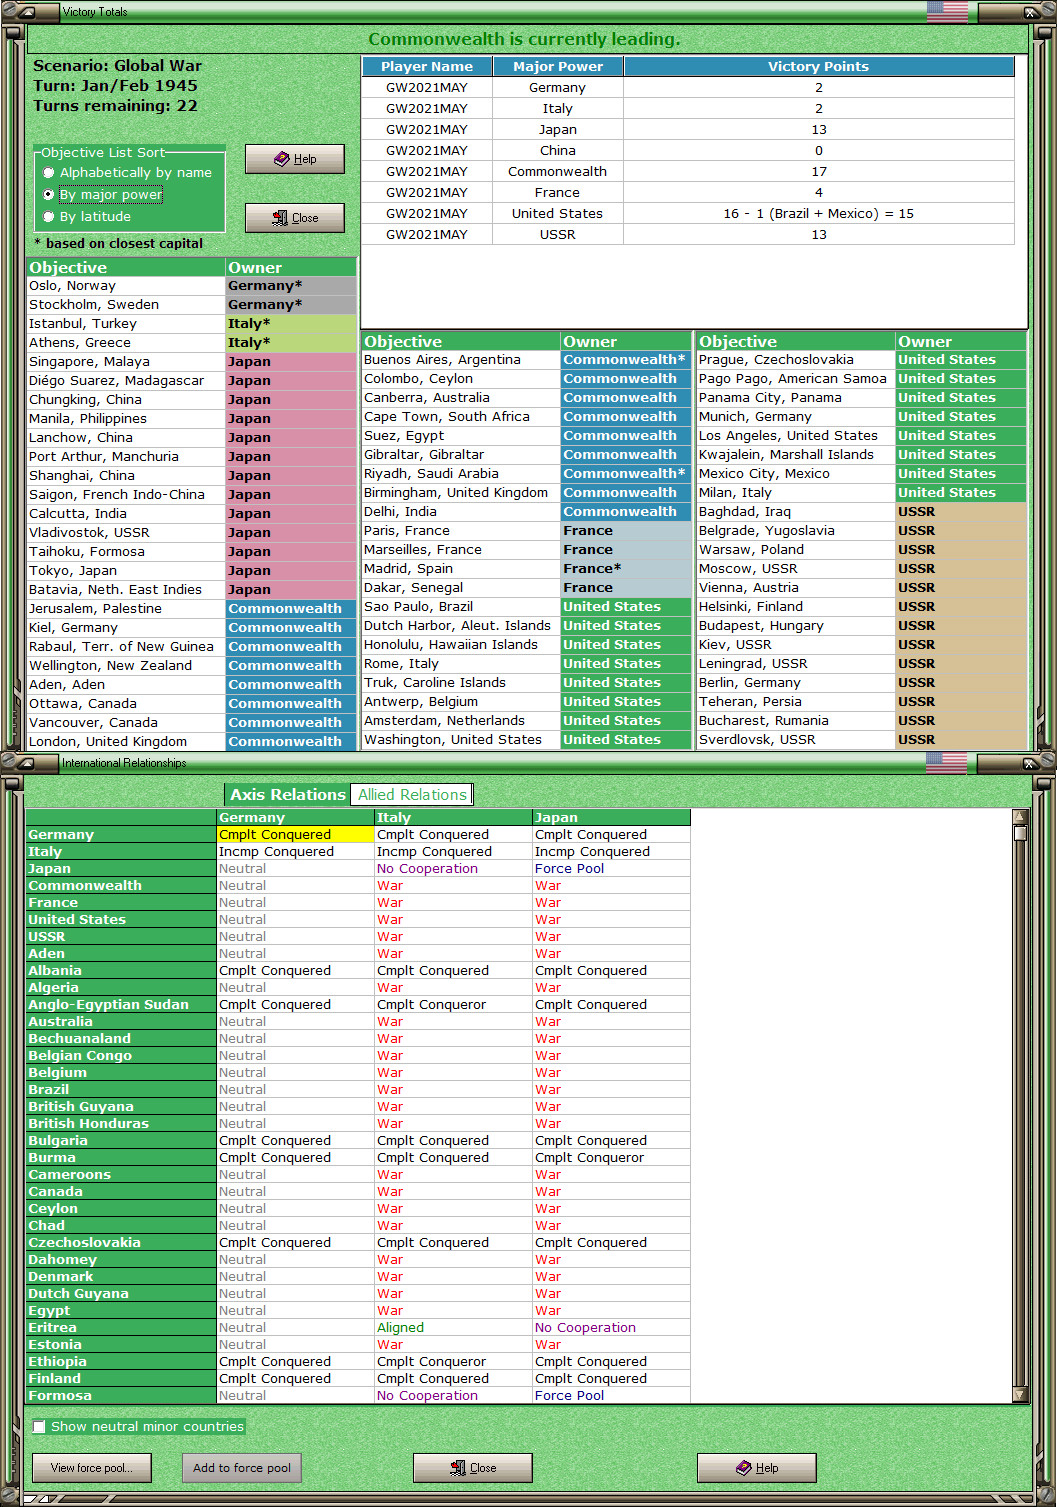Click the United States victory points cell '16 - 1 (Brazil + Mexico) = 15'
Image resolution: width=1057 pixels, height=1507 pixels.
819,213
